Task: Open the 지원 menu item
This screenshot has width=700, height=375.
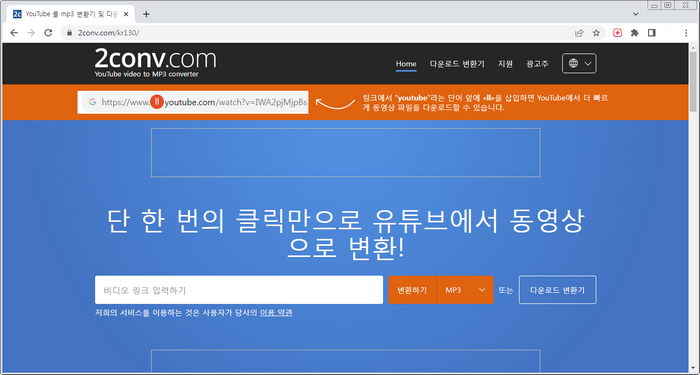Action: 505,64
